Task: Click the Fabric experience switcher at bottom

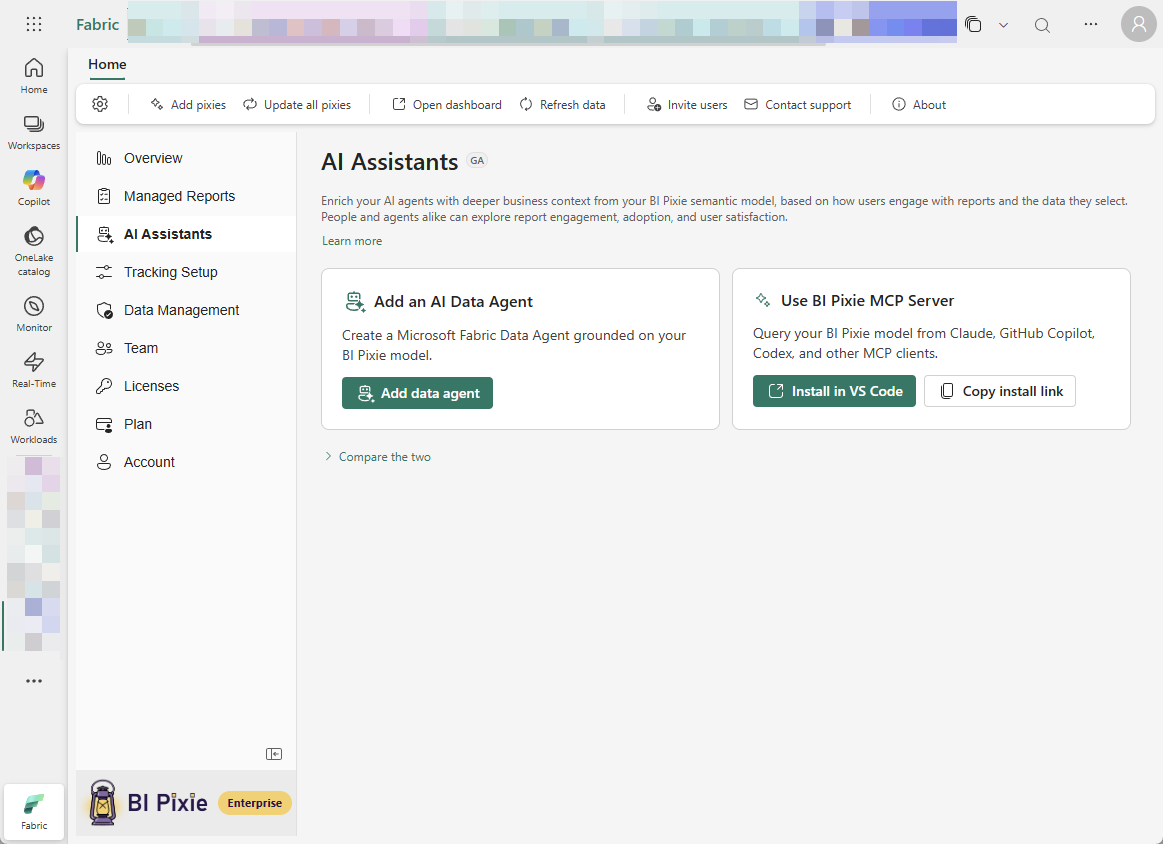Action: [x=34, y=811]
